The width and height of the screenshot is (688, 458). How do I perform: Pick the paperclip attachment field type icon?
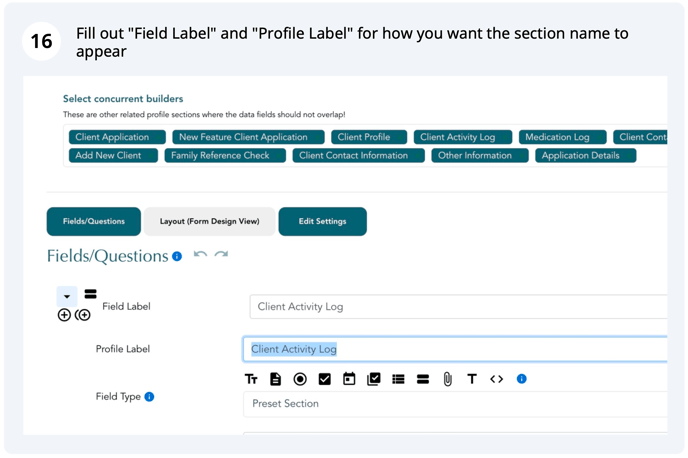click(x=448, y=379)
